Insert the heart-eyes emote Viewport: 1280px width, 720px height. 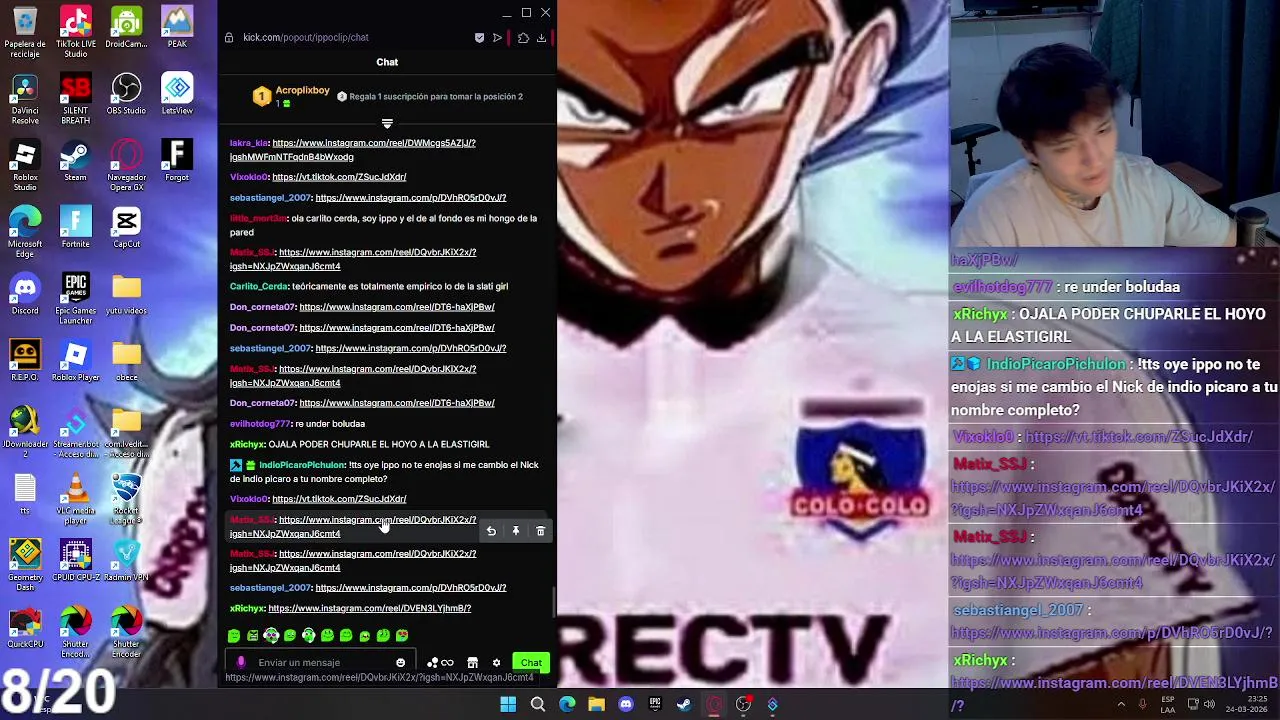[402, 635]
